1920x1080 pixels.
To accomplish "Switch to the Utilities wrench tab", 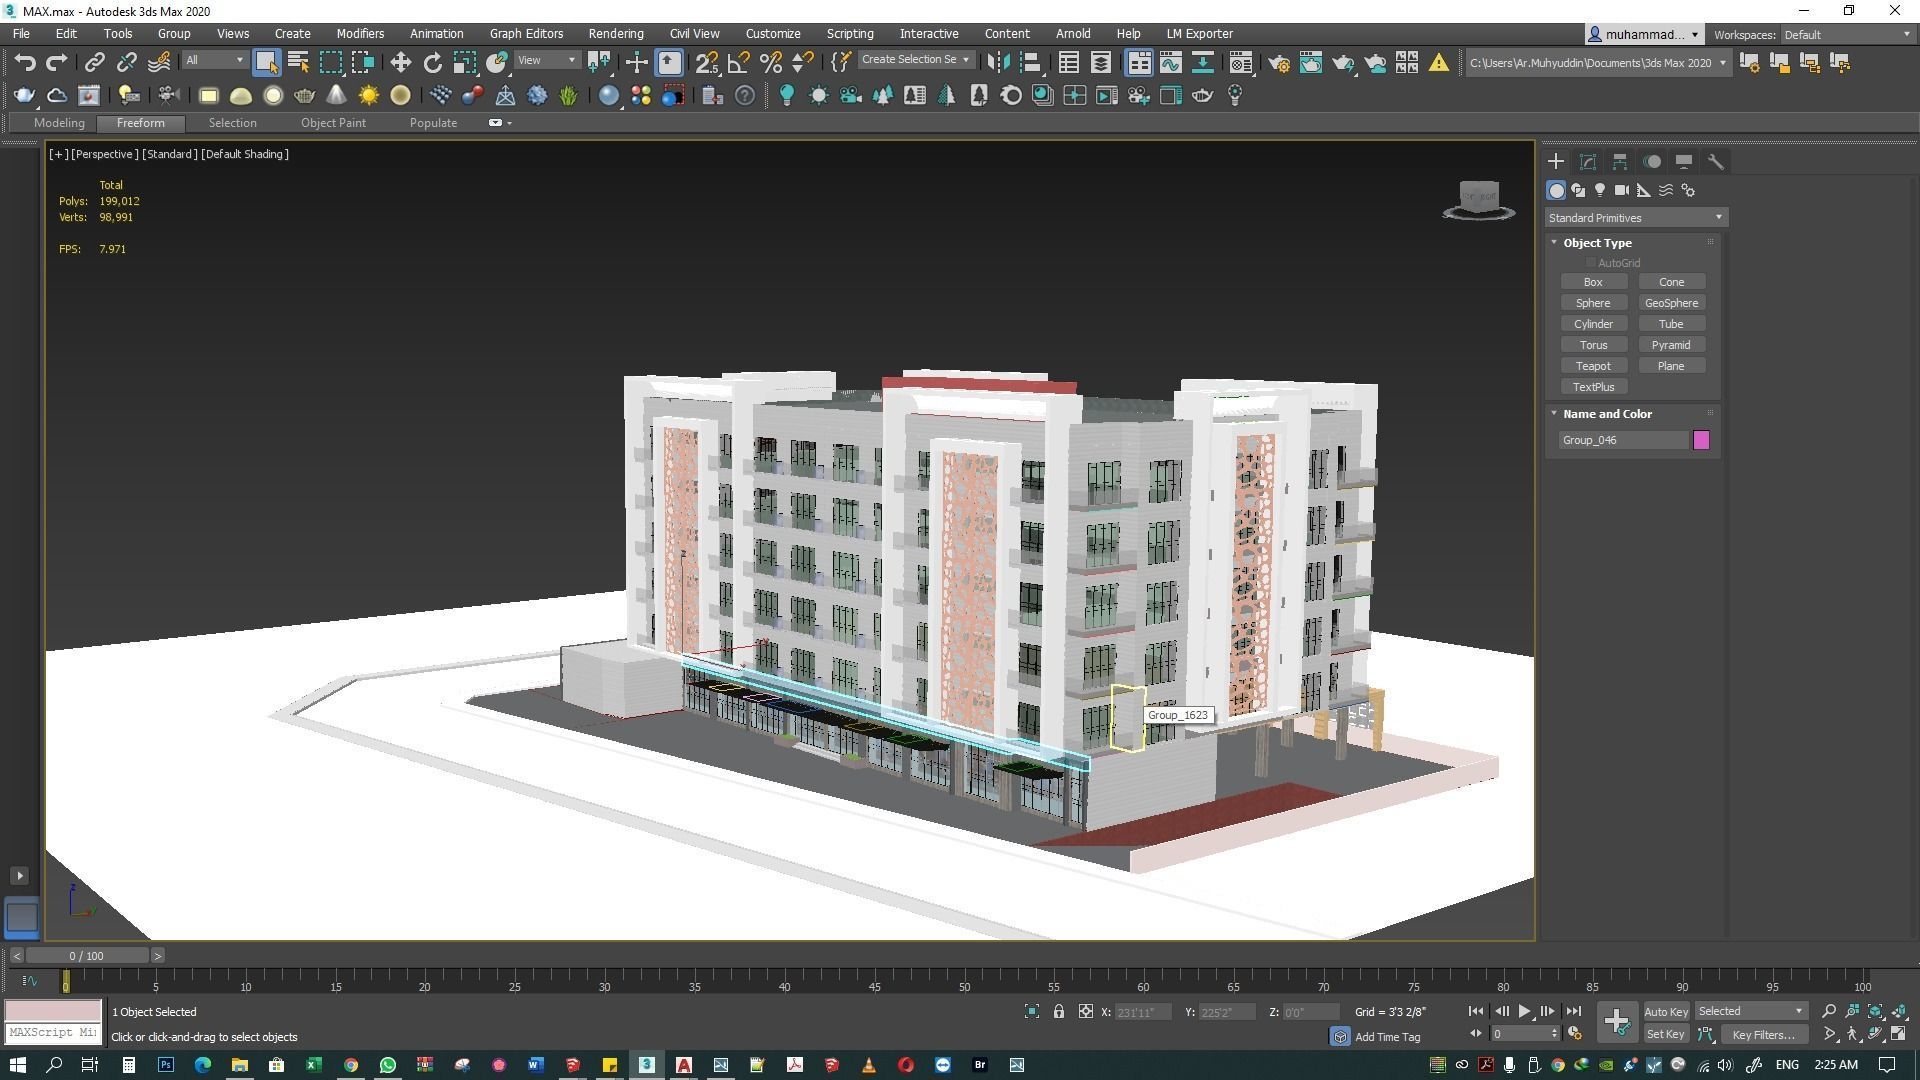I will pos(1716,161).
